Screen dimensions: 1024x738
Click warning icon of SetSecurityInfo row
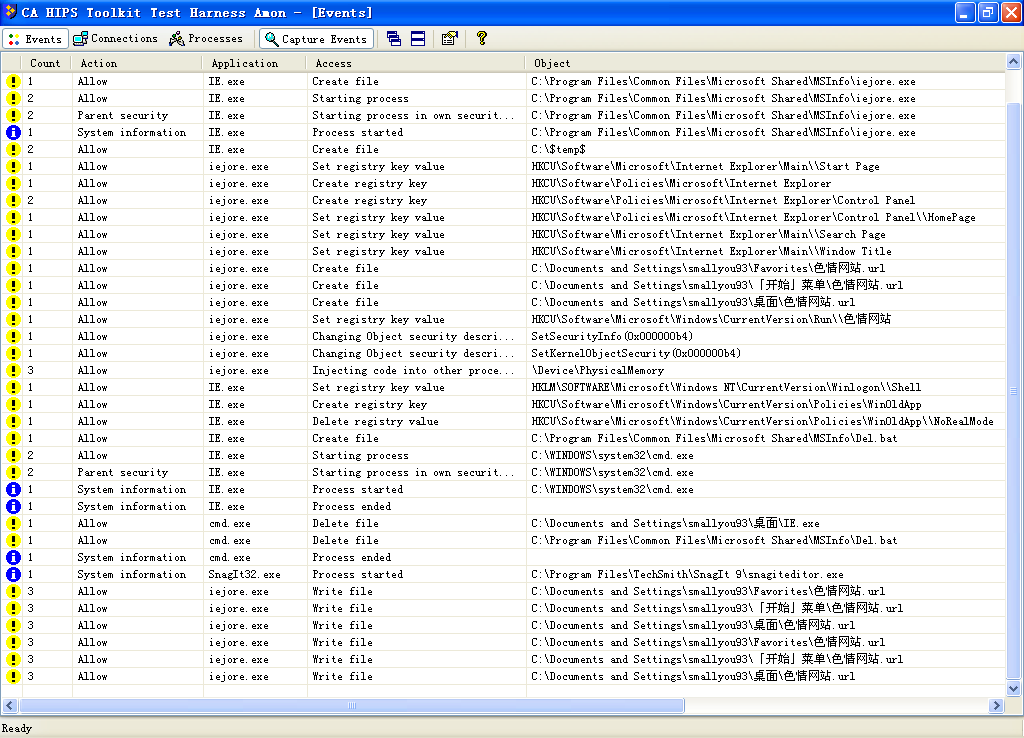(13, 336)
